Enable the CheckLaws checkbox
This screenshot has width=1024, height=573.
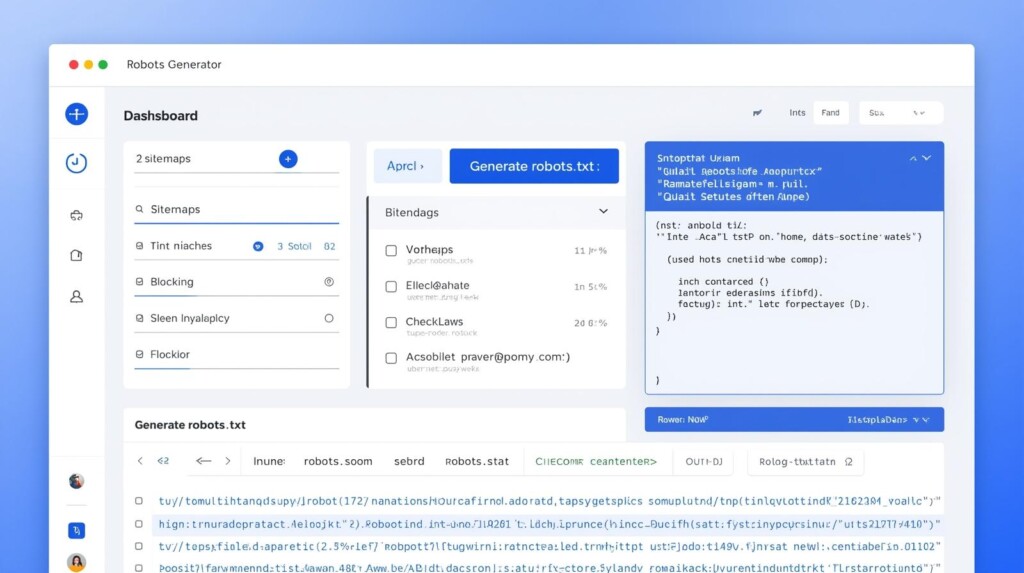click(391, 323)
